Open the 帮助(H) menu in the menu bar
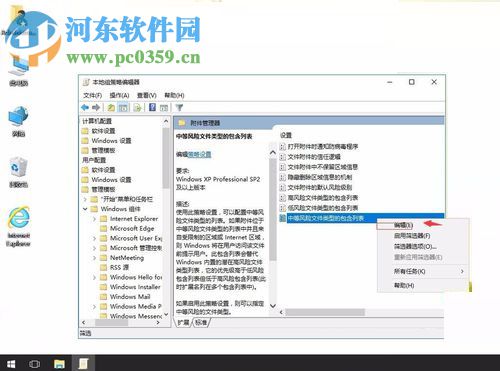 tap(174, 95)
